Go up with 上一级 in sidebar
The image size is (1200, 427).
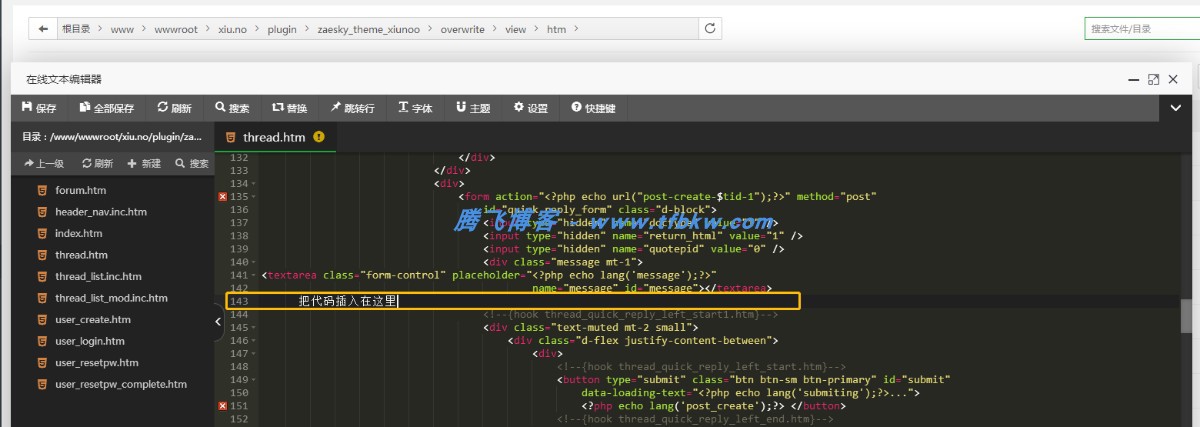pyautogui.click(x=44, y=163)
